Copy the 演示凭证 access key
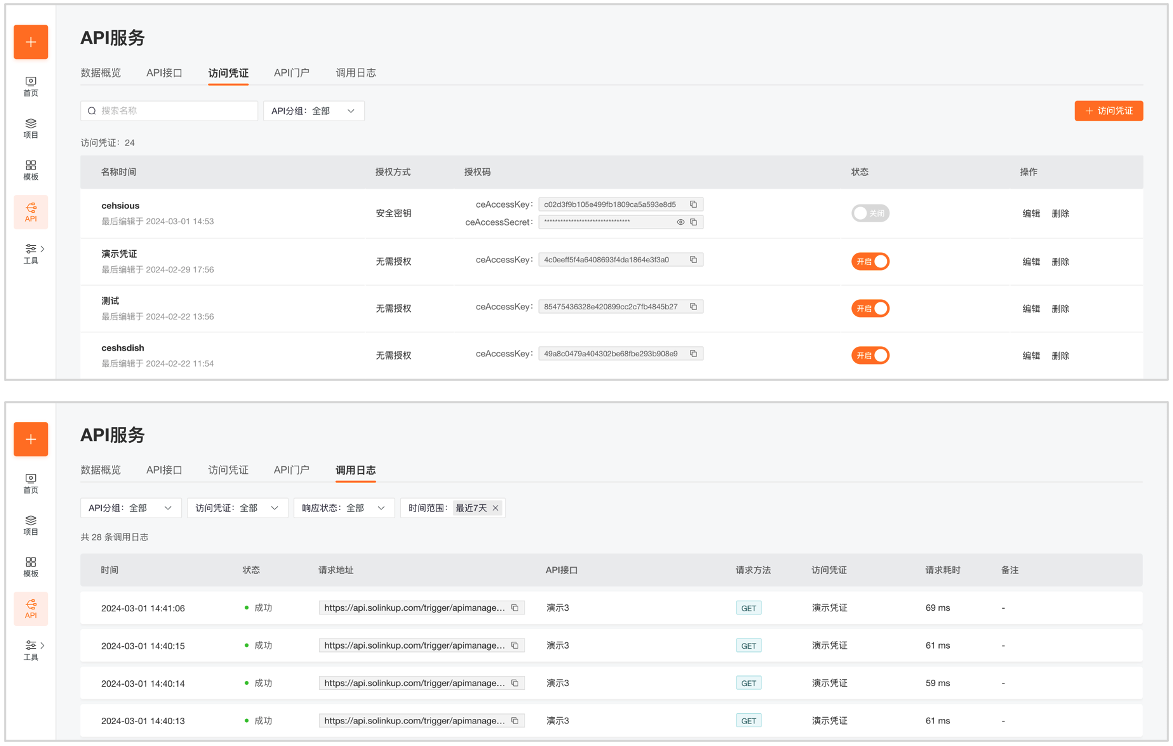This screenshot has width=1173, height=746. pos(693,260)
